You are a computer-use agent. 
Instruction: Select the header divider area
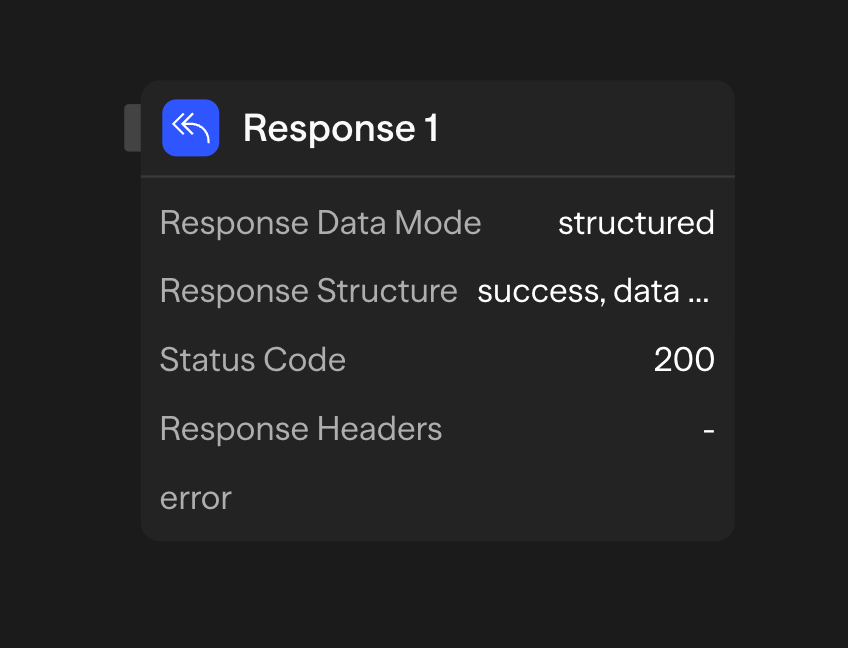point(438,173)
